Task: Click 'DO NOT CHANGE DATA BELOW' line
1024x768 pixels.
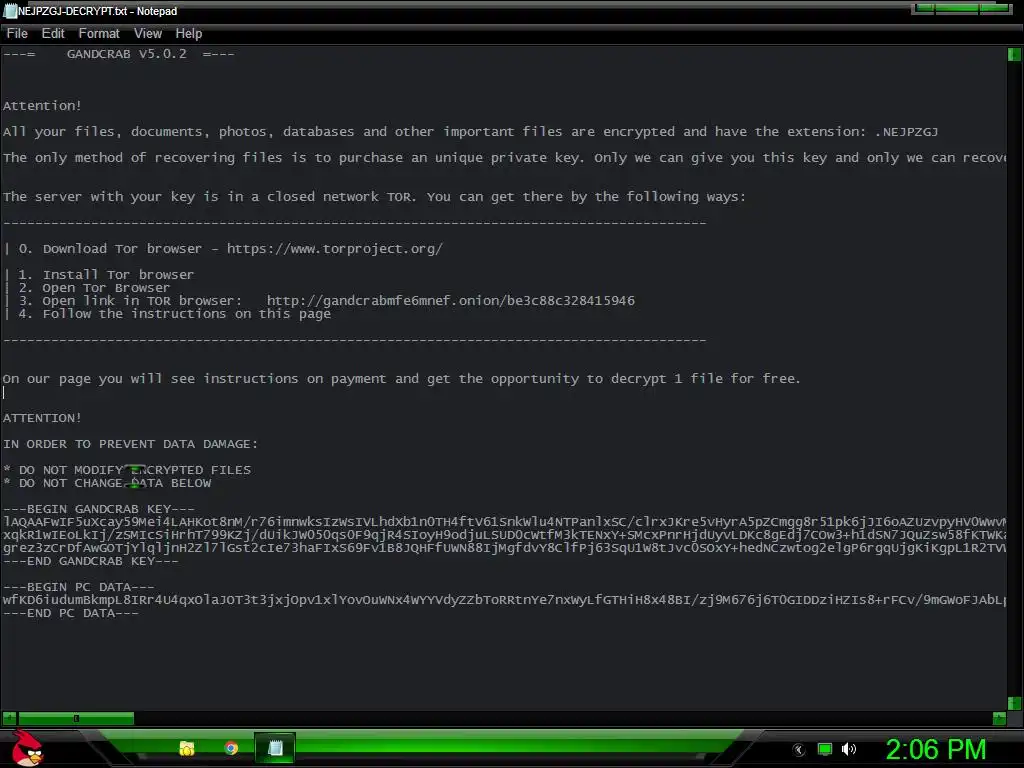Action: coord(108,483)
